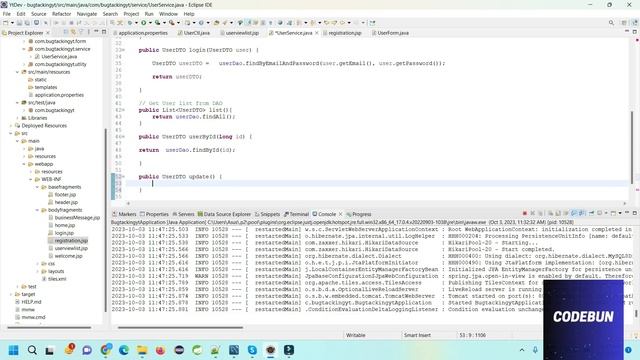Maximize the Project Explorer view
Image resolution: width=640 pixels, height=360 pixels.
pos(104,32)
